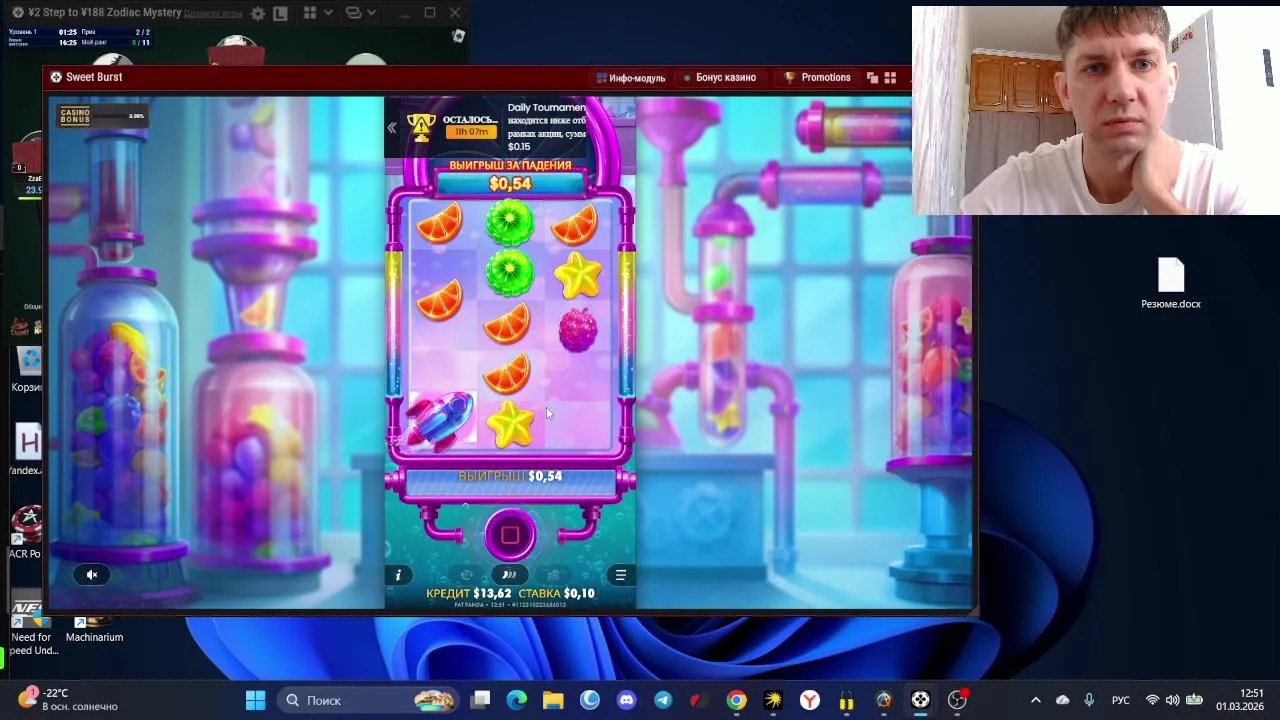
Task: Collapse the Daily Tournament panel arrows
Action: point(392,127)
